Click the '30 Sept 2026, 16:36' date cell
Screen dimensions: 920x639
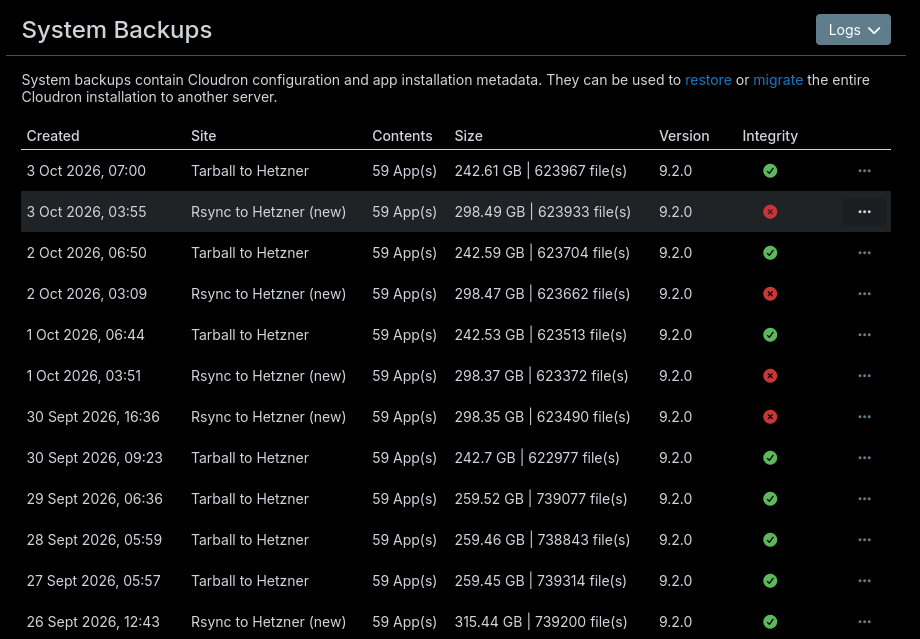tap(93, 417)
